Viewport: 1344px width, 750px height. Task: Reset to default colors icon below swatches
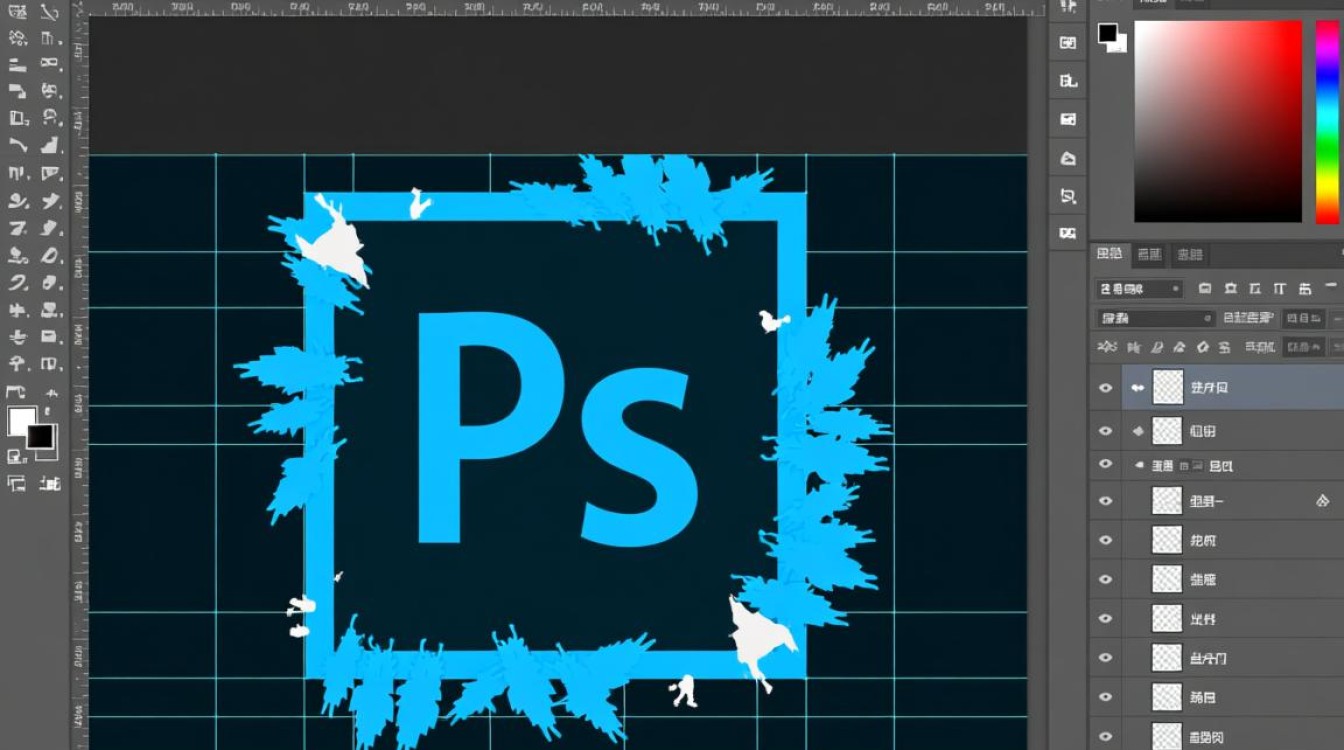[16, 457]
